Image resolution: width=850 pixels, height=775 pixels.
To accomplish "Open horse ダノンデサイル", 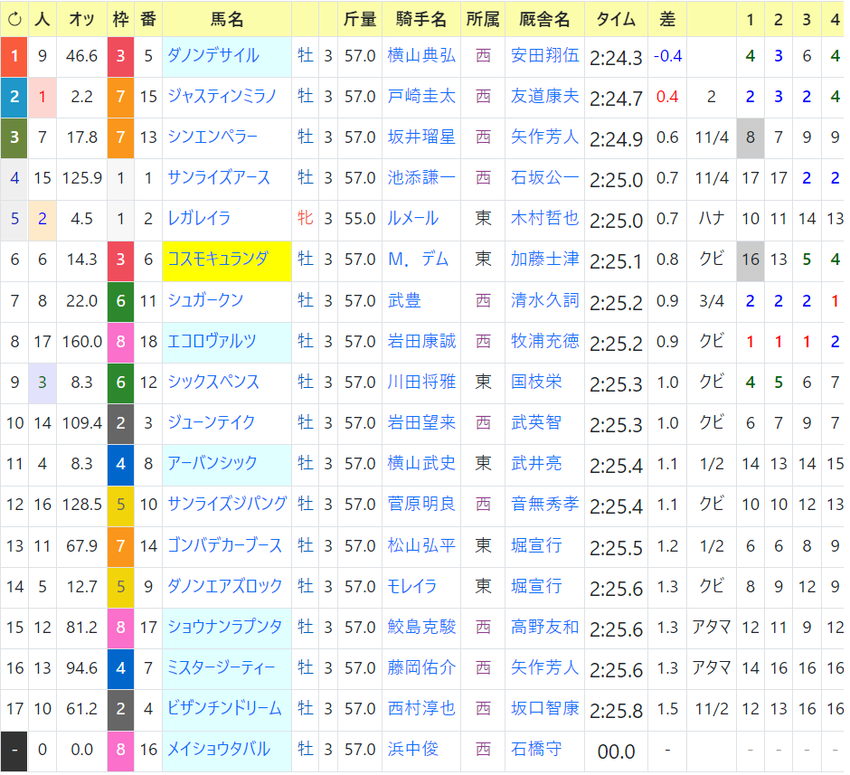I will click(x=213, y=56).
